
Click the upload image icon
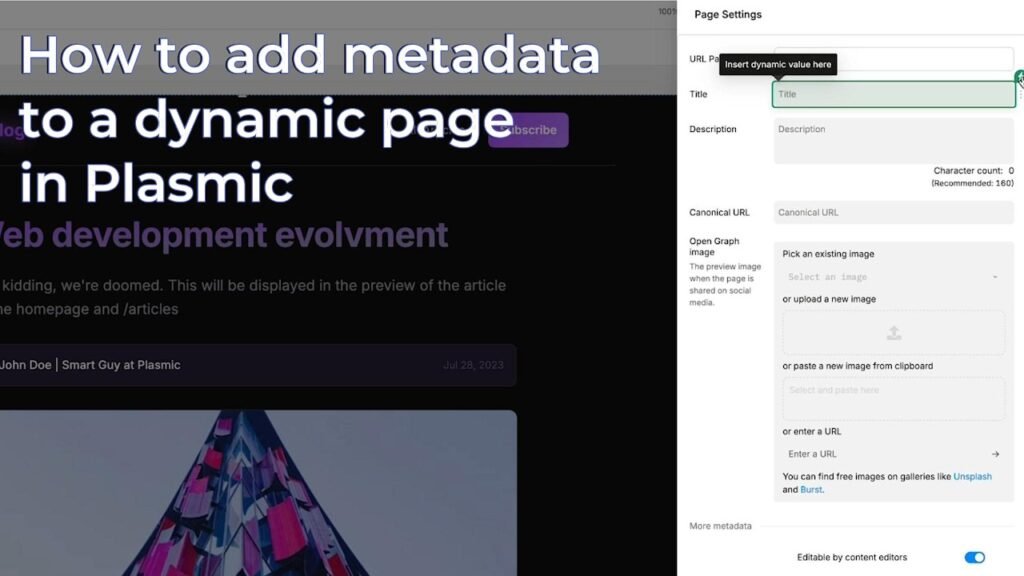[893, 333]
